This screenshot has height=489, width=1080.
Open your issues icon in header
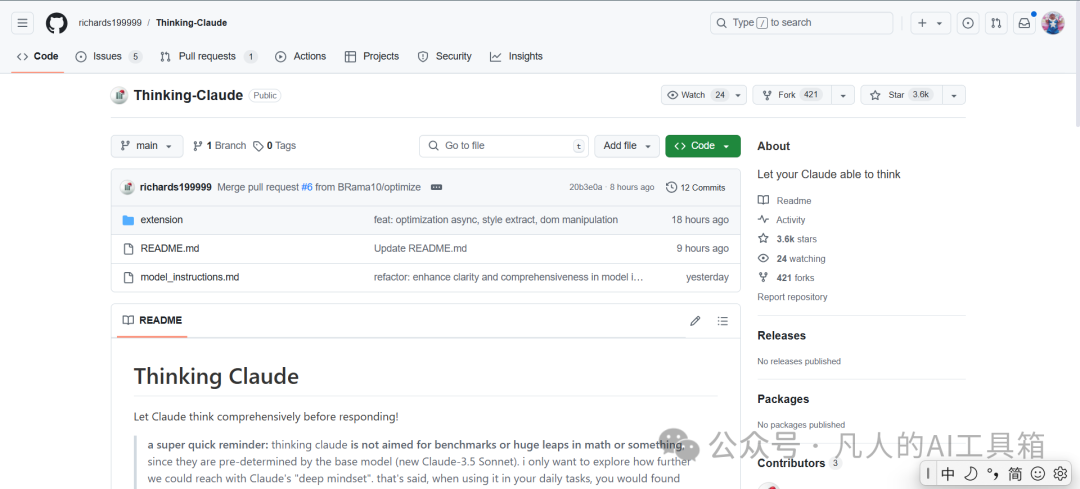(x=968, y=23)
